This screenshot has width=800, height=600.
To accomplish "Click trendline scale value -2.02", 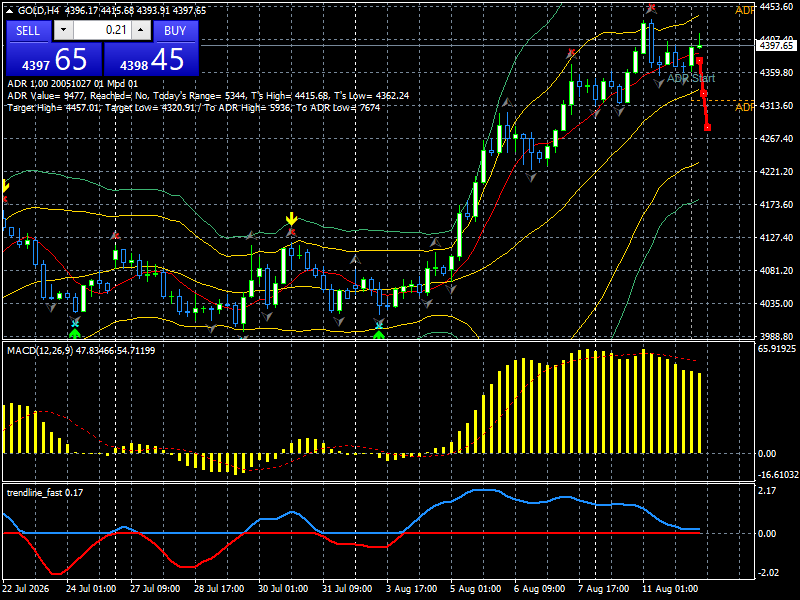I will [x=768, y=572].
